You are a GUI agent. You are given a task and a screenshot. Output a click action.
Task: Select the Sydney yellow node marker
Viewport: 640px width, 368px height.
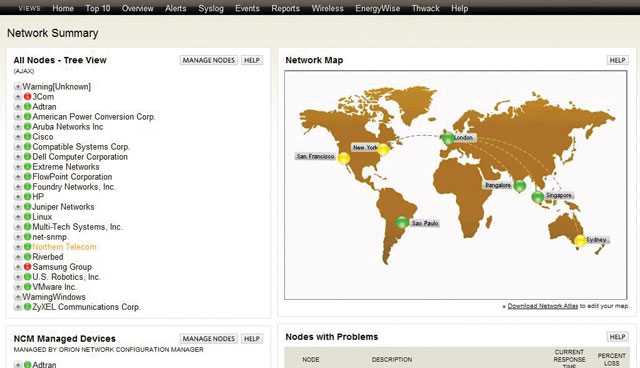coord(580,241)
